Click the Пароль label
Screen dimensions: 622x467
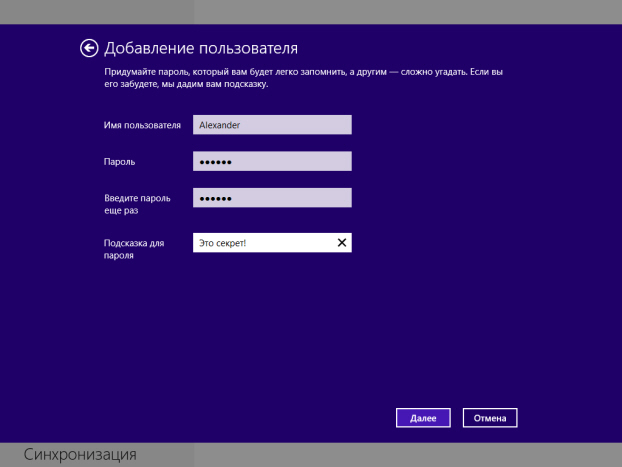click(119, 162)
